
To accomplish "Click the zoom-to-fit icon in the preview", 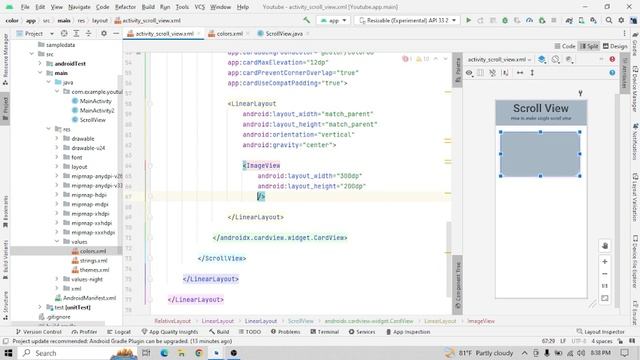I will click(x=605, y=298).
